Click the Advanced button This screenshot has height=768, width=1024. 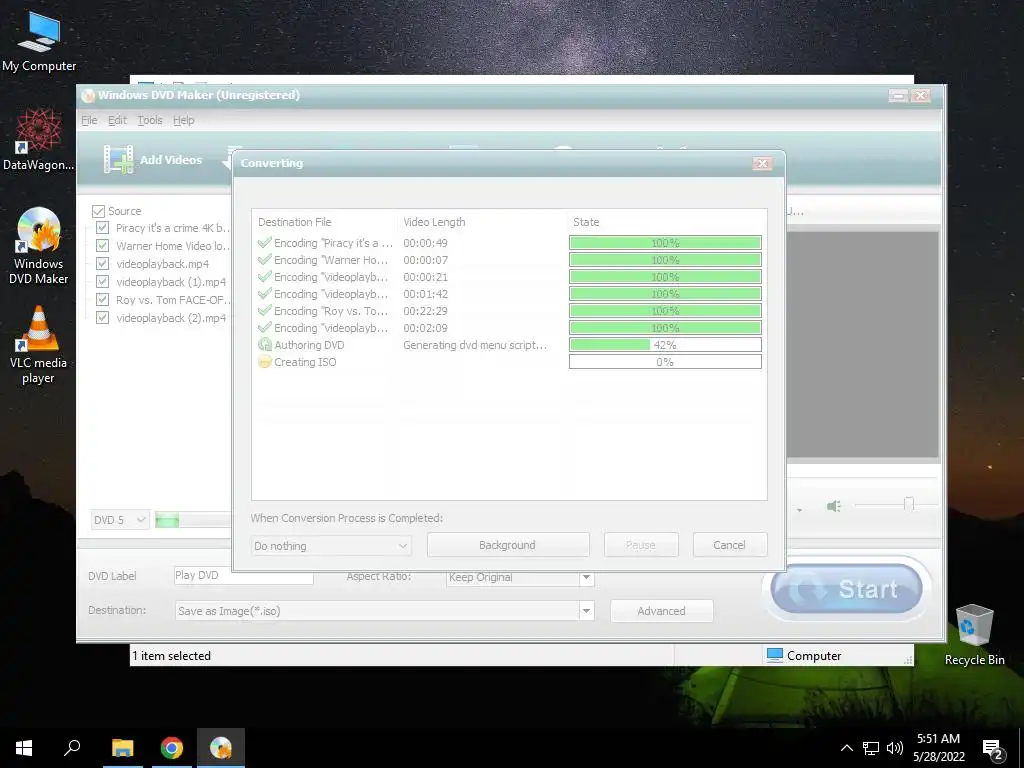tap(662, 611)
